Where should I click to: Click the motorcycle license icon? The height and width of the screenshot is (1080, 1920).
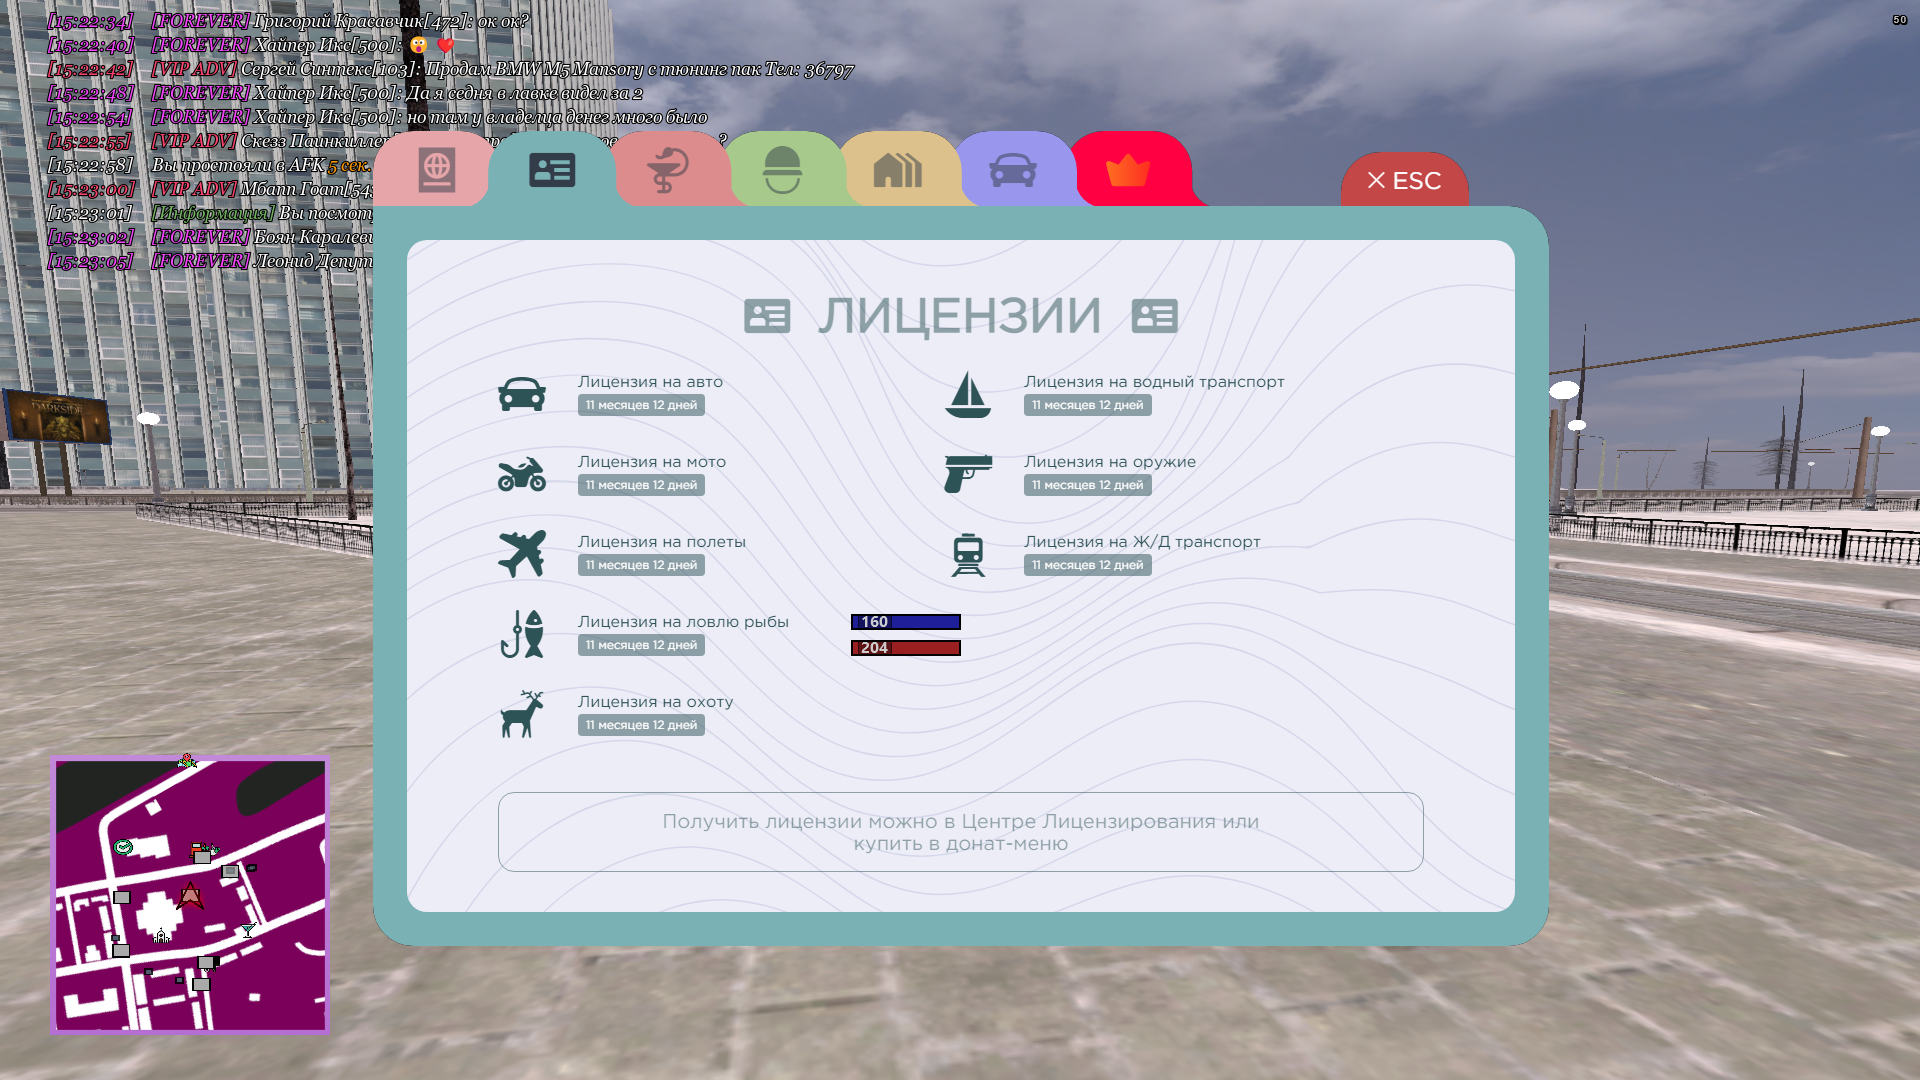(x=522, y=474)
